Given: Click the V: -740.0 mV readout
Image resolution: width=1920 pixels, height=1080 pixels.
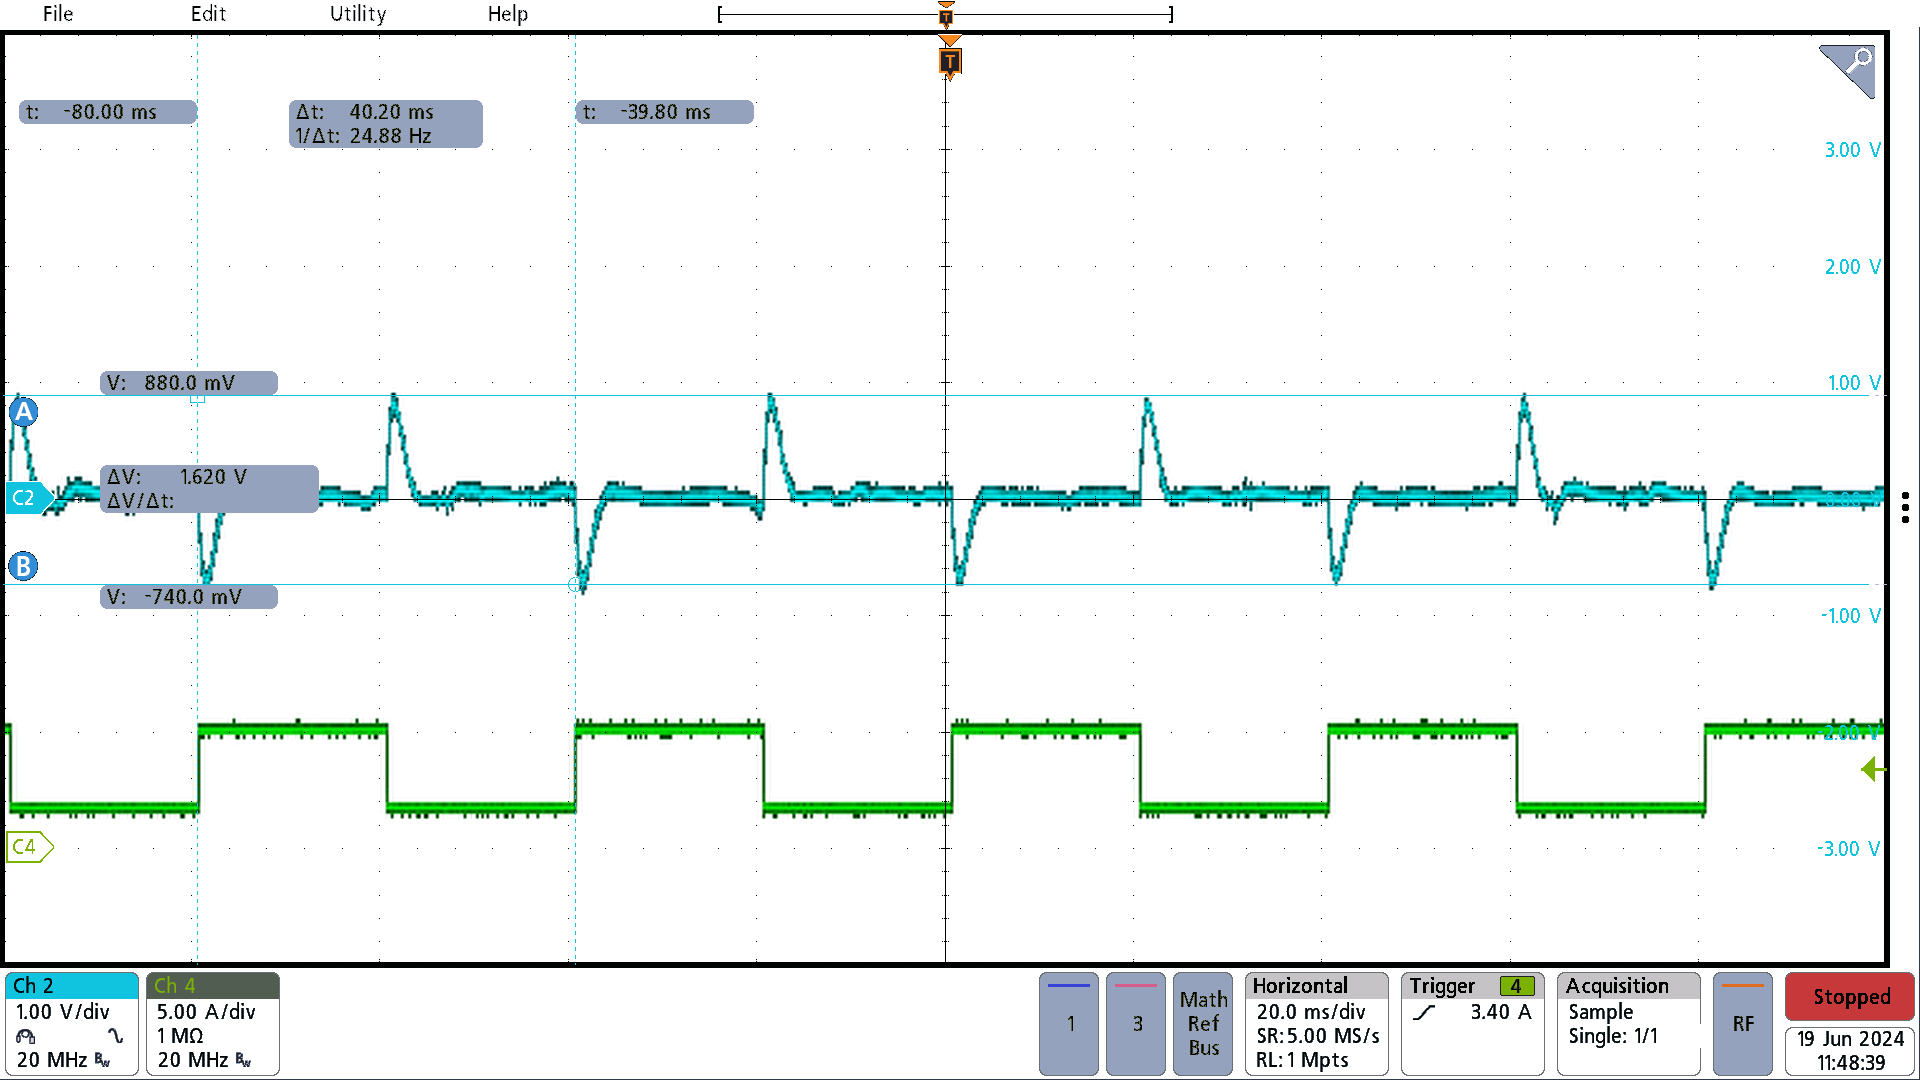Looking at the screenshot, I should click(189, 597).
